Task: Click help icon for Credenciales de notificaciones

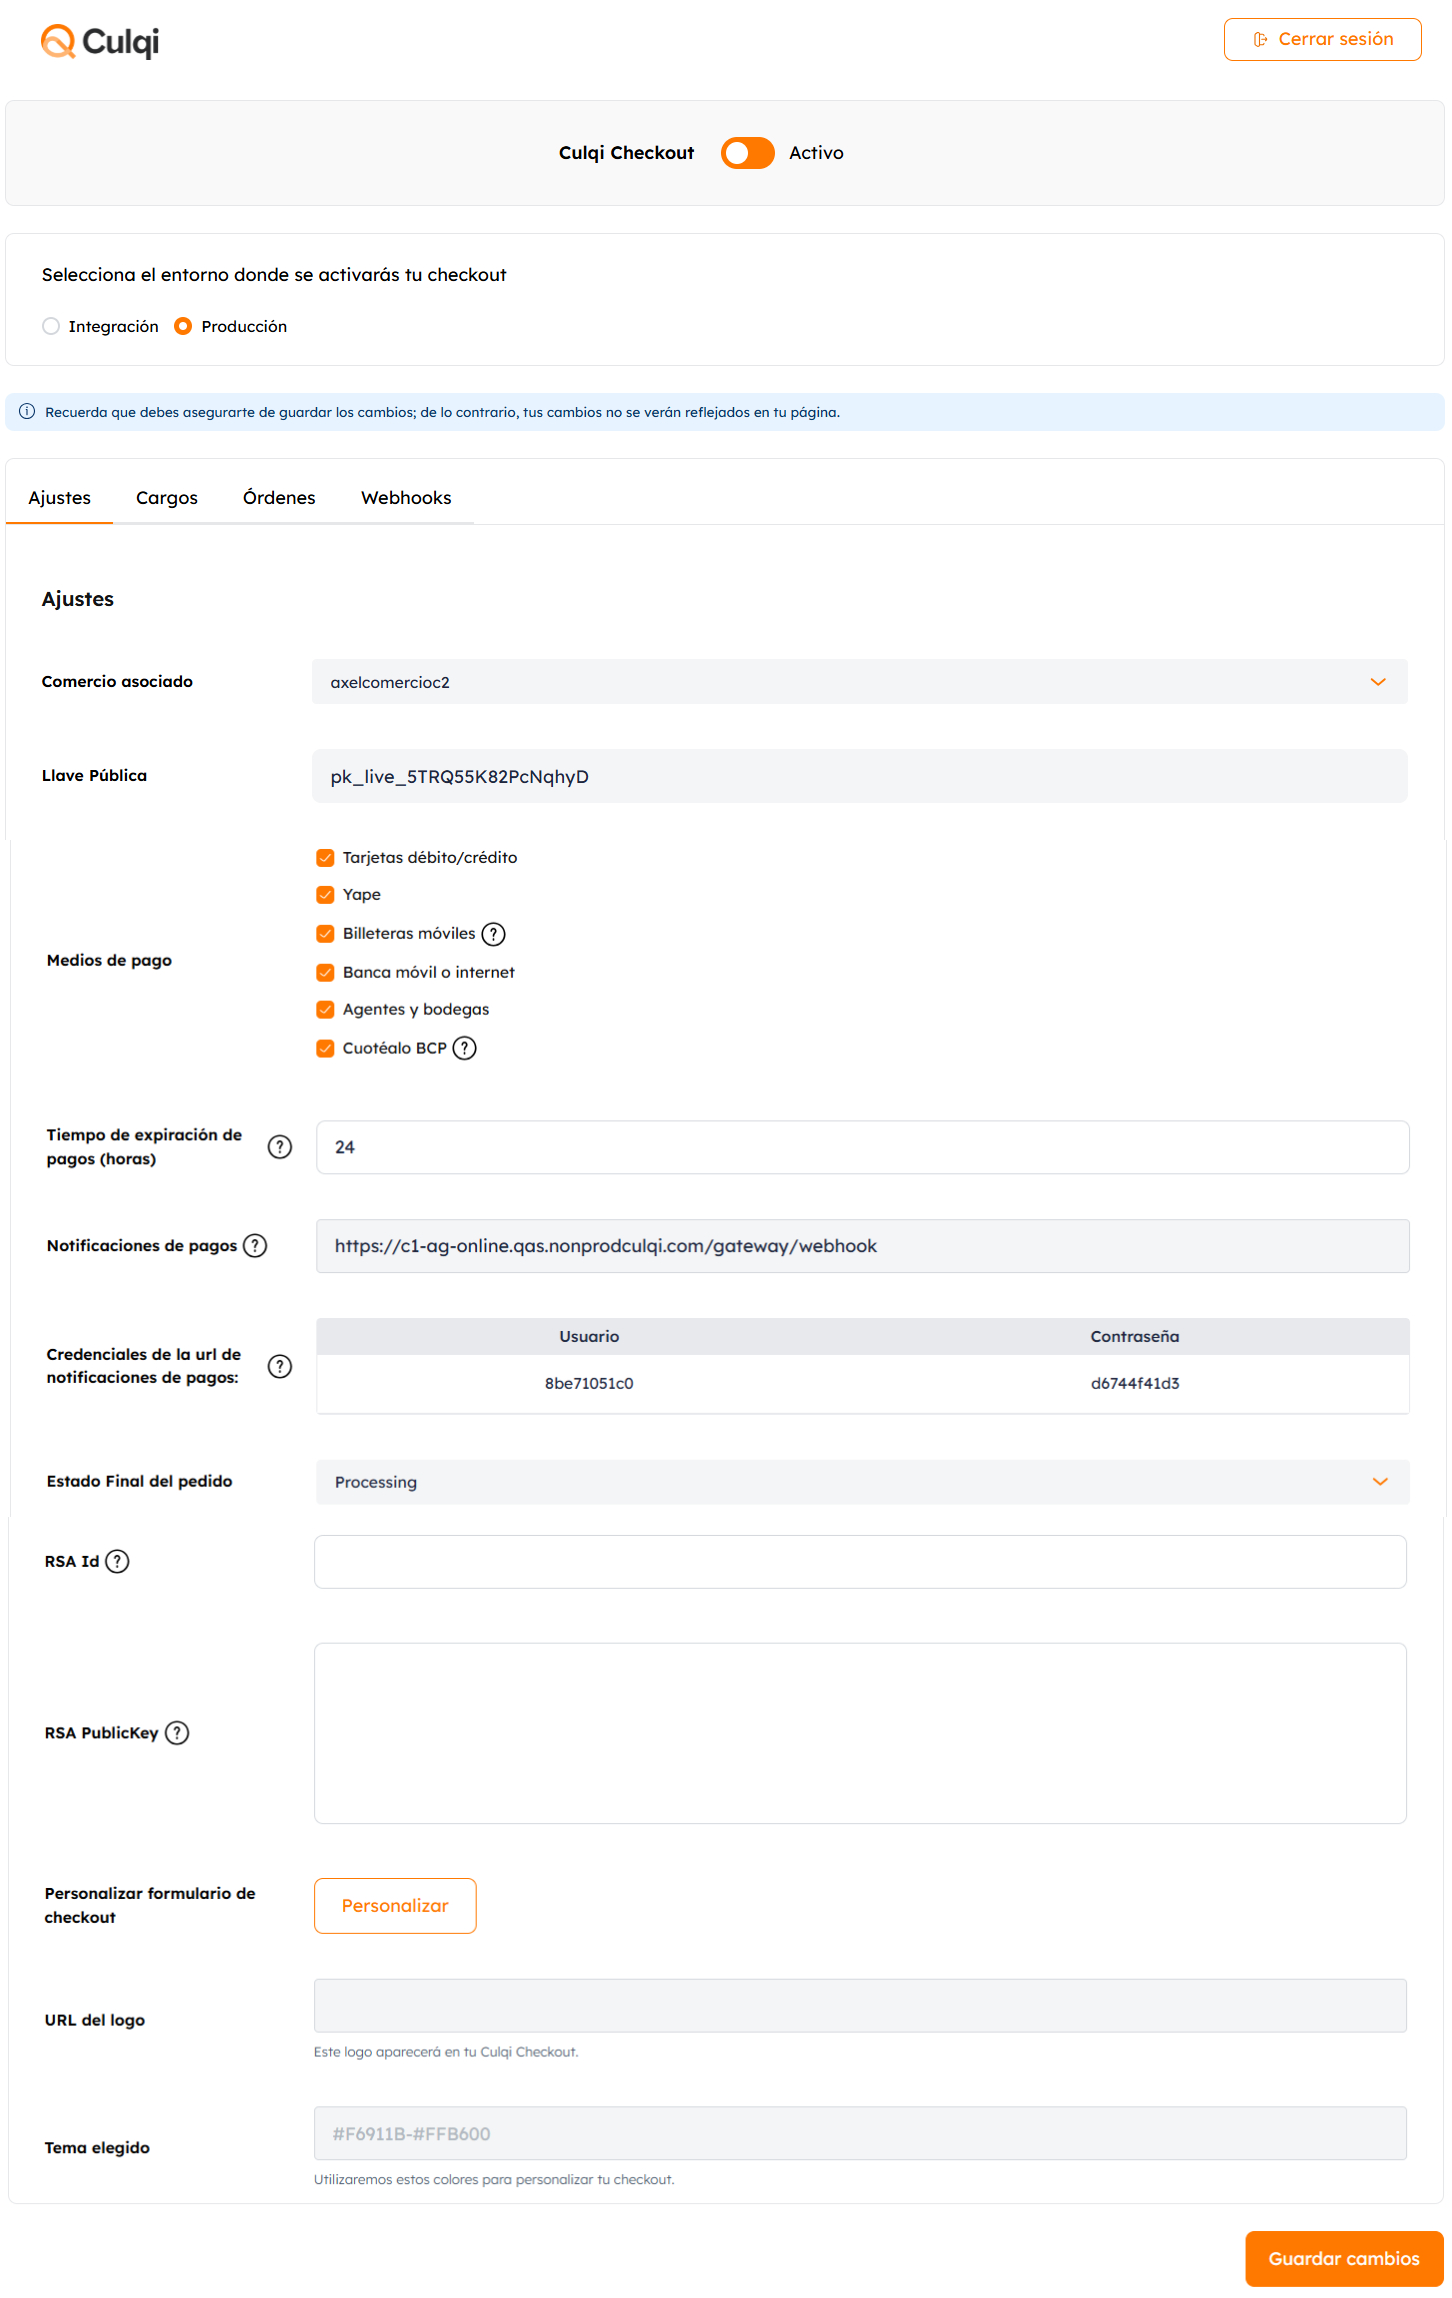Action: pyautogui.click(x=280, y=1366)
